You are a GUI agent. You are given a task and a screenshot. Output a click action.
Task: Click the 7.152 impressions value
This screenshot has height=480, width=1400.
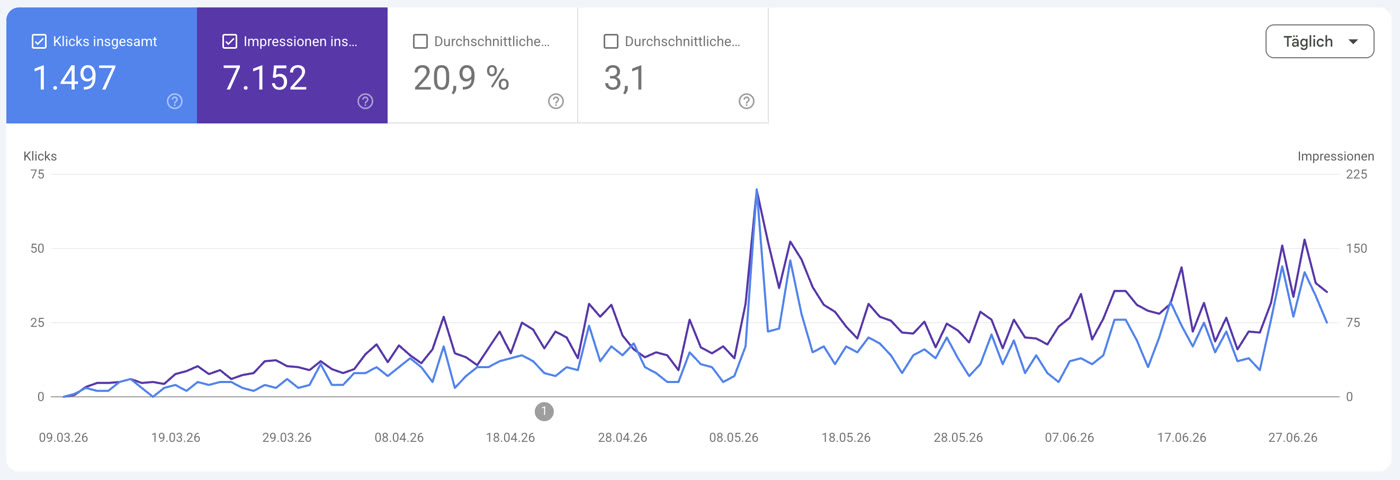pos(265,78)
